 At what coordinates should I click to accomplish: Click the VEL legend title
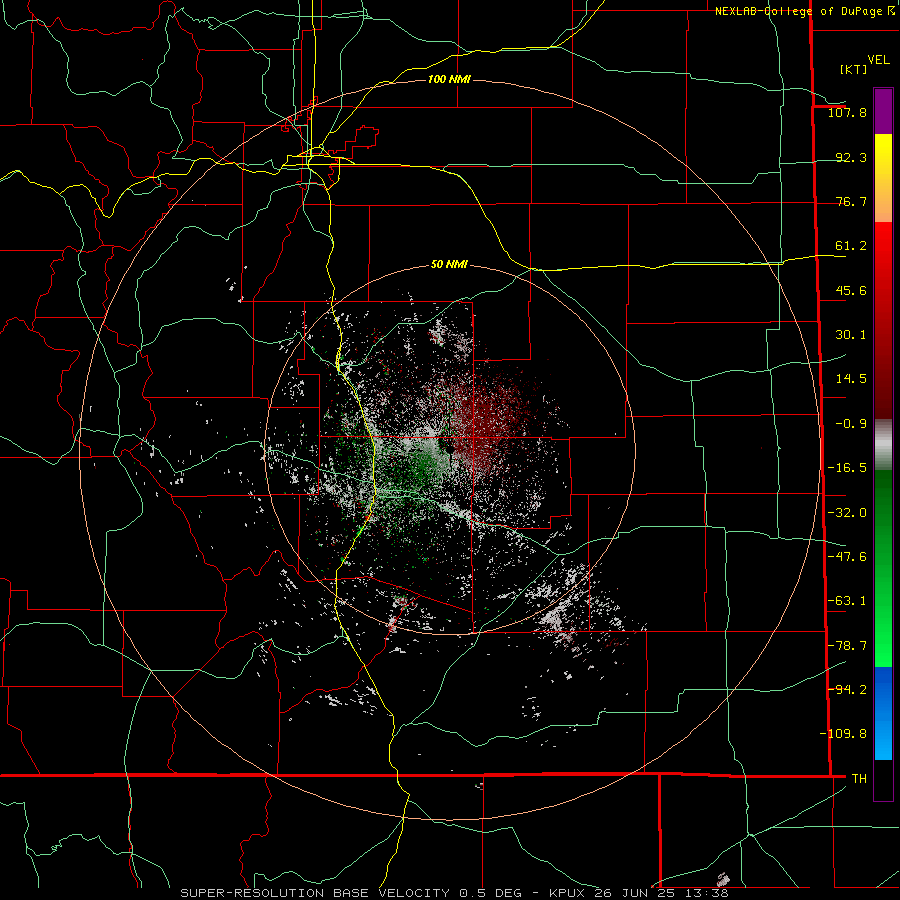[x=878, y=60]
